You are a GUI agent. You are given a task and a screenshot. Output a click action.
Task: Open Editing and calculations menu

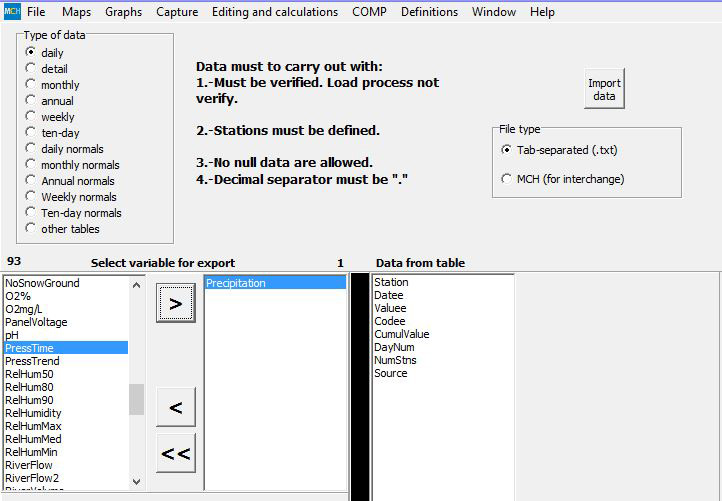click(275, 12)
